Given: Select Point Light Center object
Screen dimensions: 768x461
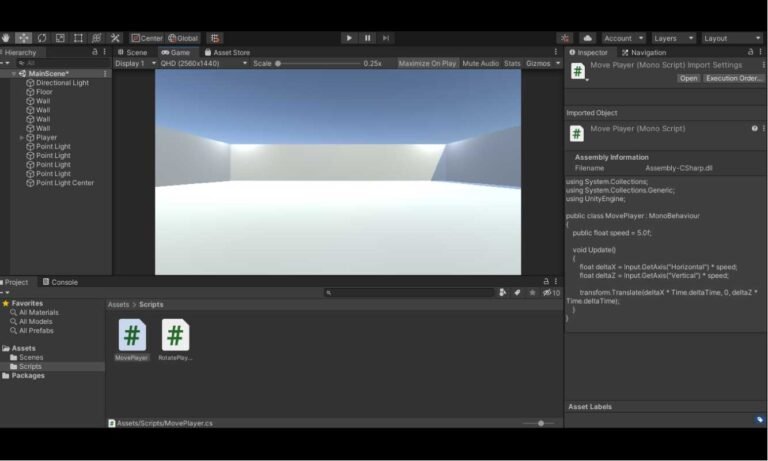Looking at the screenshot, I should tap(65, 183).
